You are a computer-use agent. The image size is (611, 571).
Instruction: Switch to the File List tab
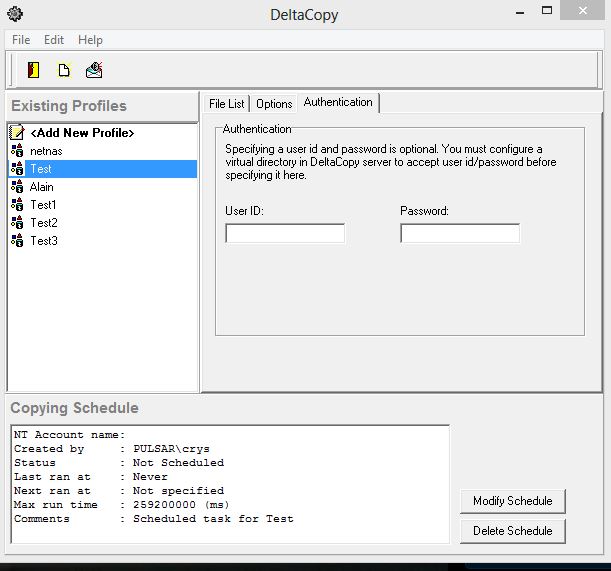[x=226, y=104]
